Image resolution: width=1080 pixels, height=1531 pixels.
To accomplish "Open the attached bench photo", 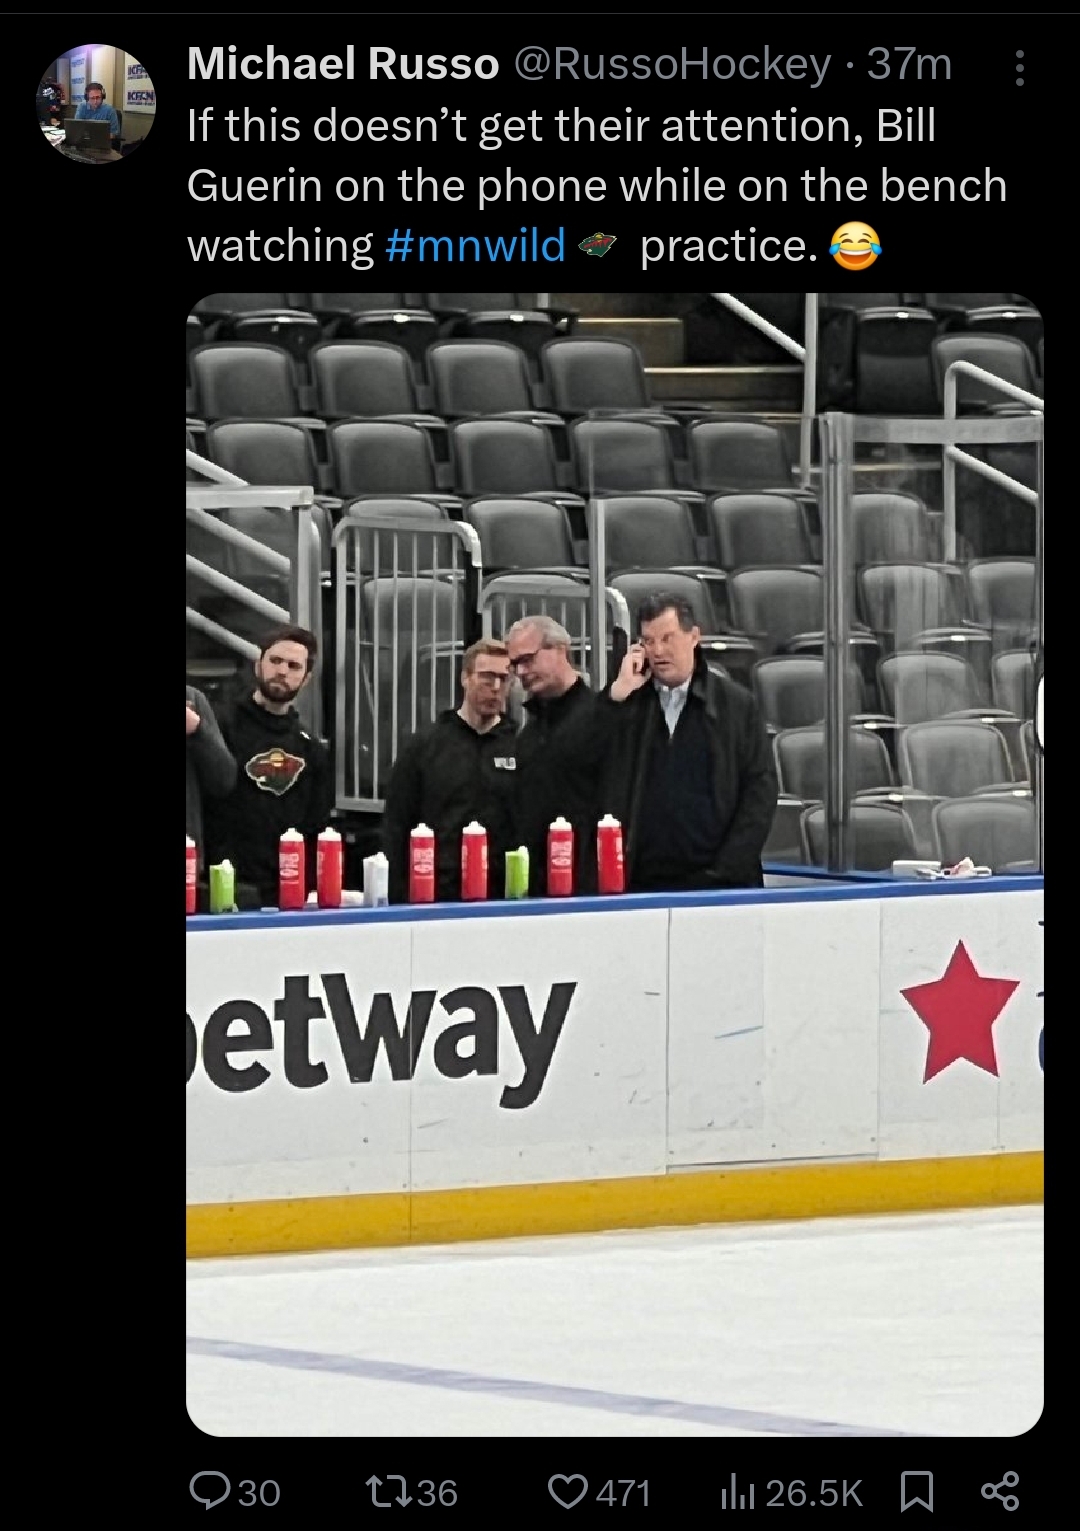I will point(615,864).
